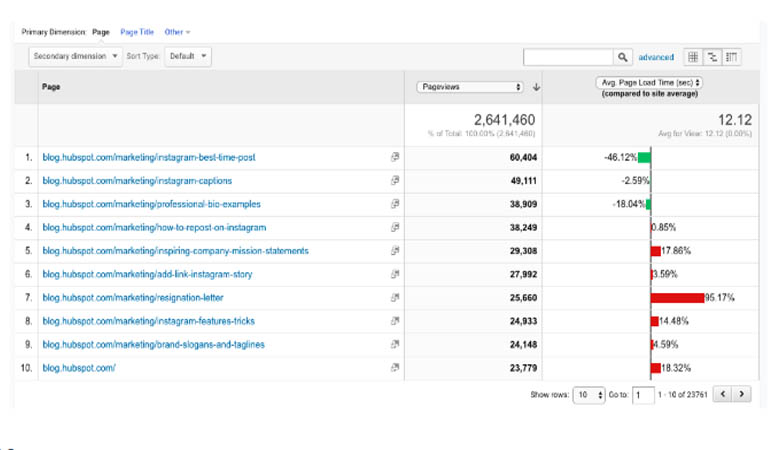Open professional-bio-examples external link icon
Image resolution: width=768 pixels, height=450 pixels.
395,204
